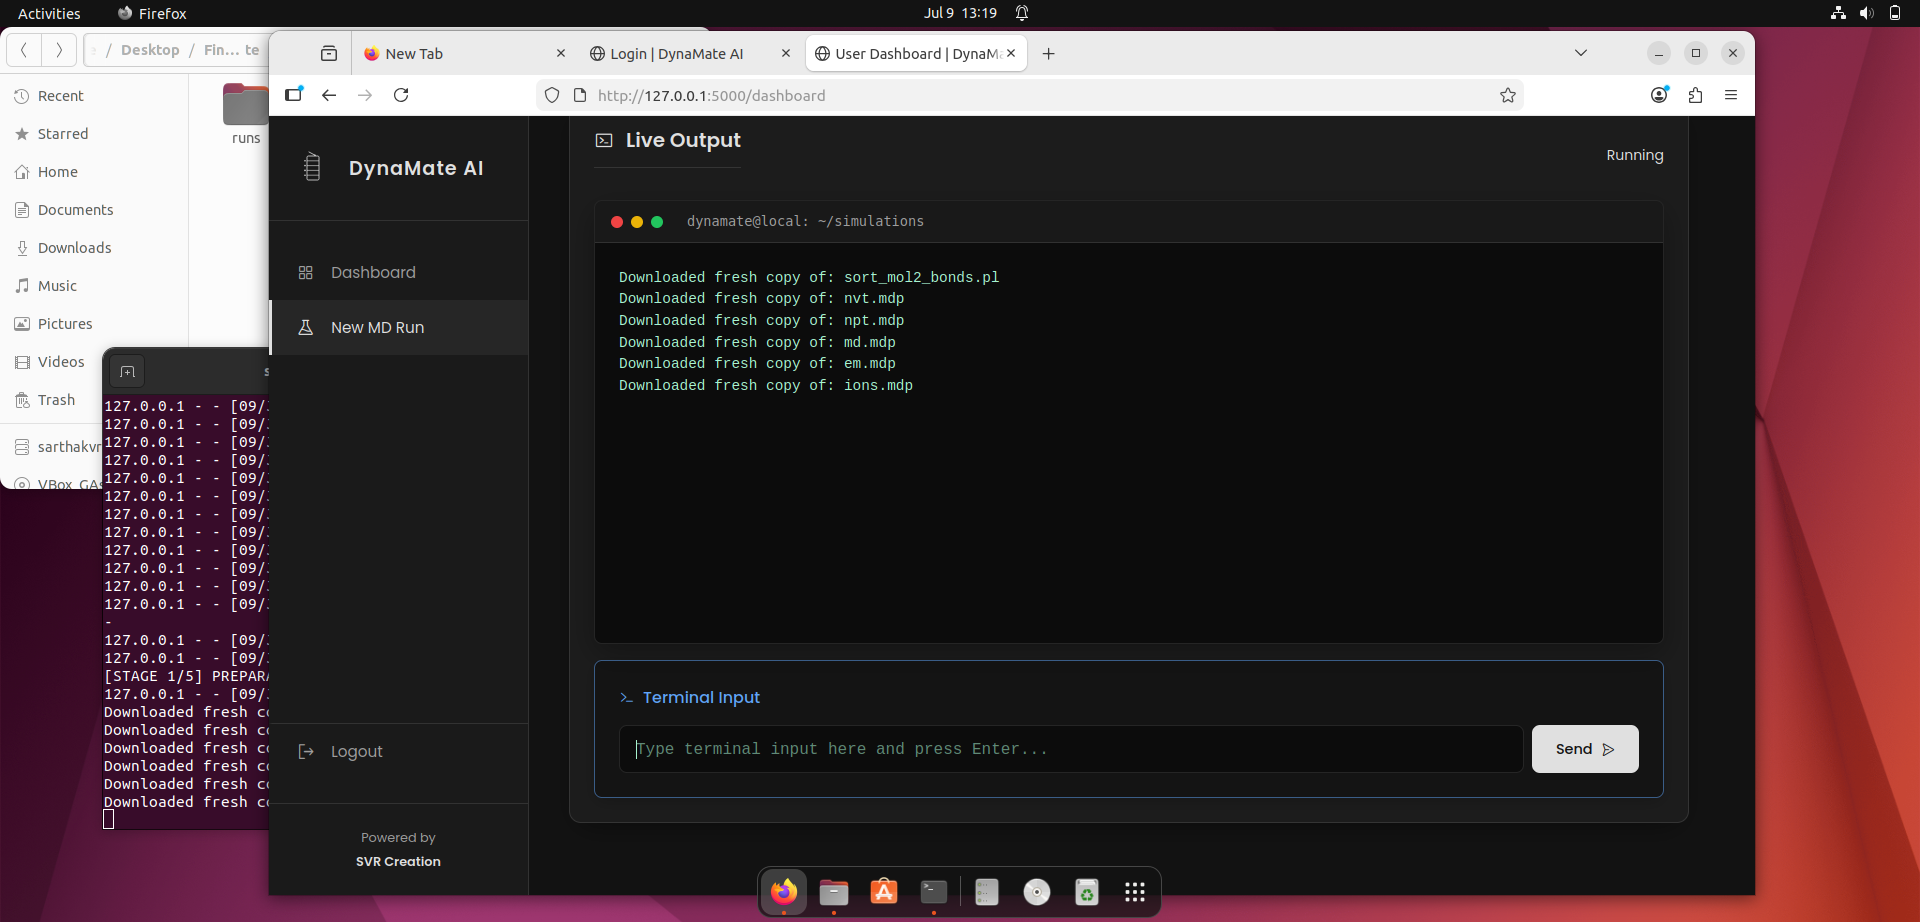
Task: Open Firefox account icon
Action: (1659, 95)
